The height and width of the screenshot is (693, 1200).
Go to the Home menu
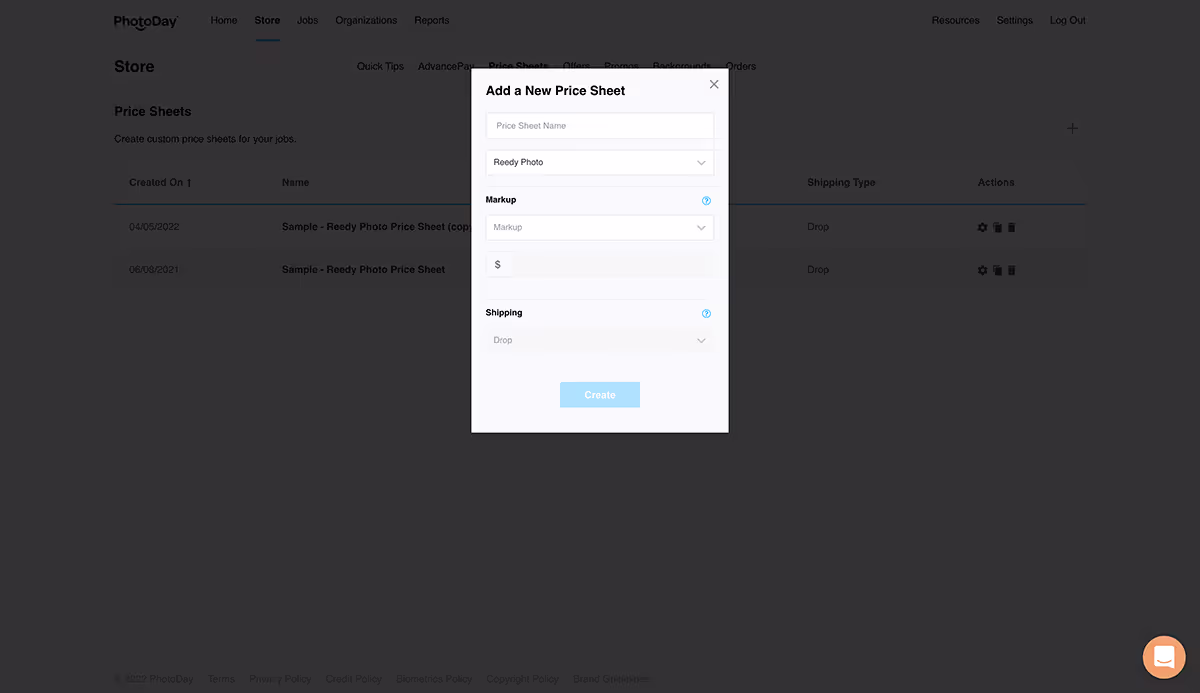click(224, 20)
